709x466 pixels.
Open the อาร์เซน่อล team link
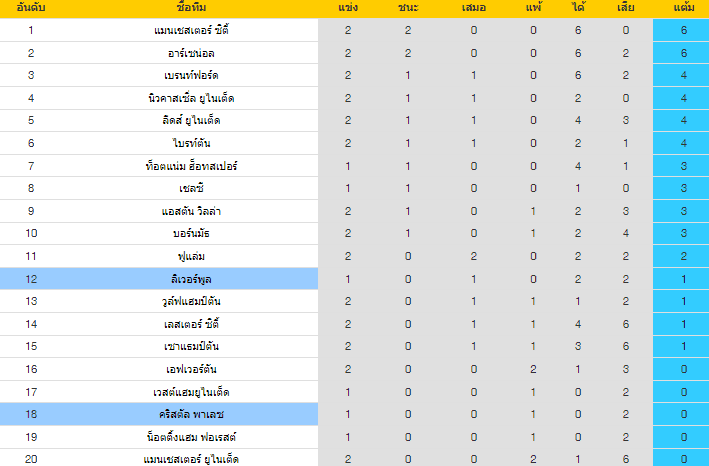191,53
